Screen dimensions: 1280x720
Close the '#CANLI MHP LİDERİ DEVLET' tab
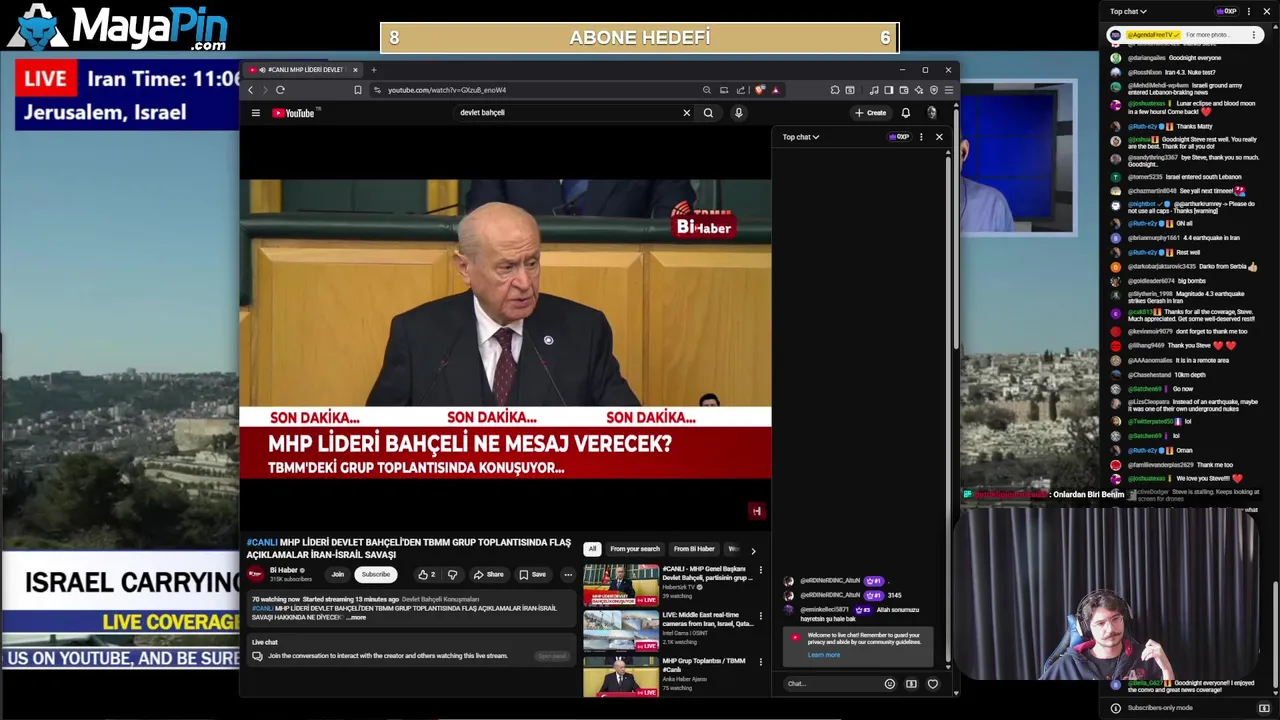pos(355,70)
